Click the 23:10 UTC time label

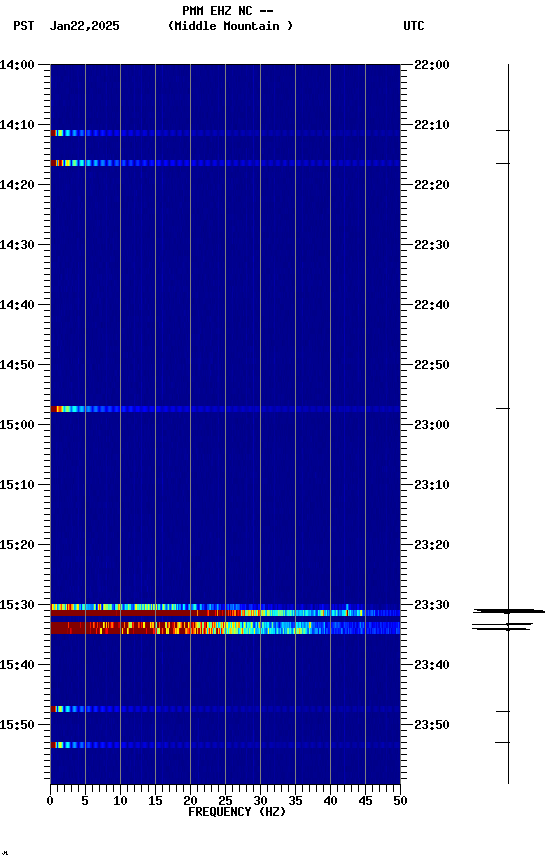click(432, 485)
